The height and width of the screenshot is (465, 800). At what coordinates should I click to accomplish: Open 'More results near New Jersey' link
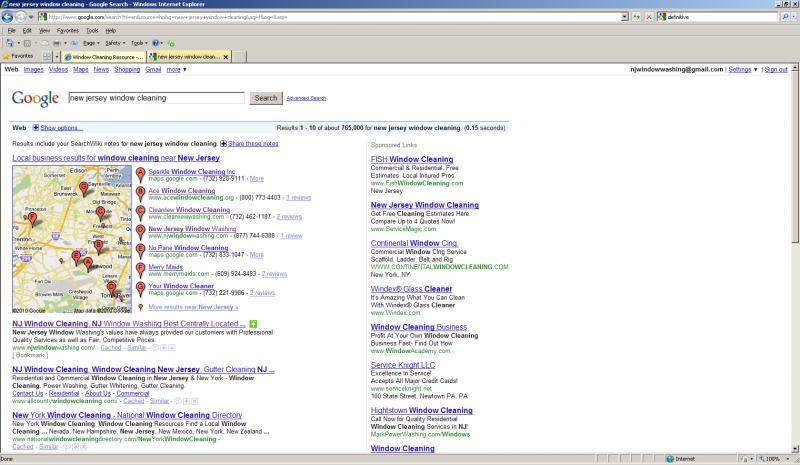click(x=193, y=307)
